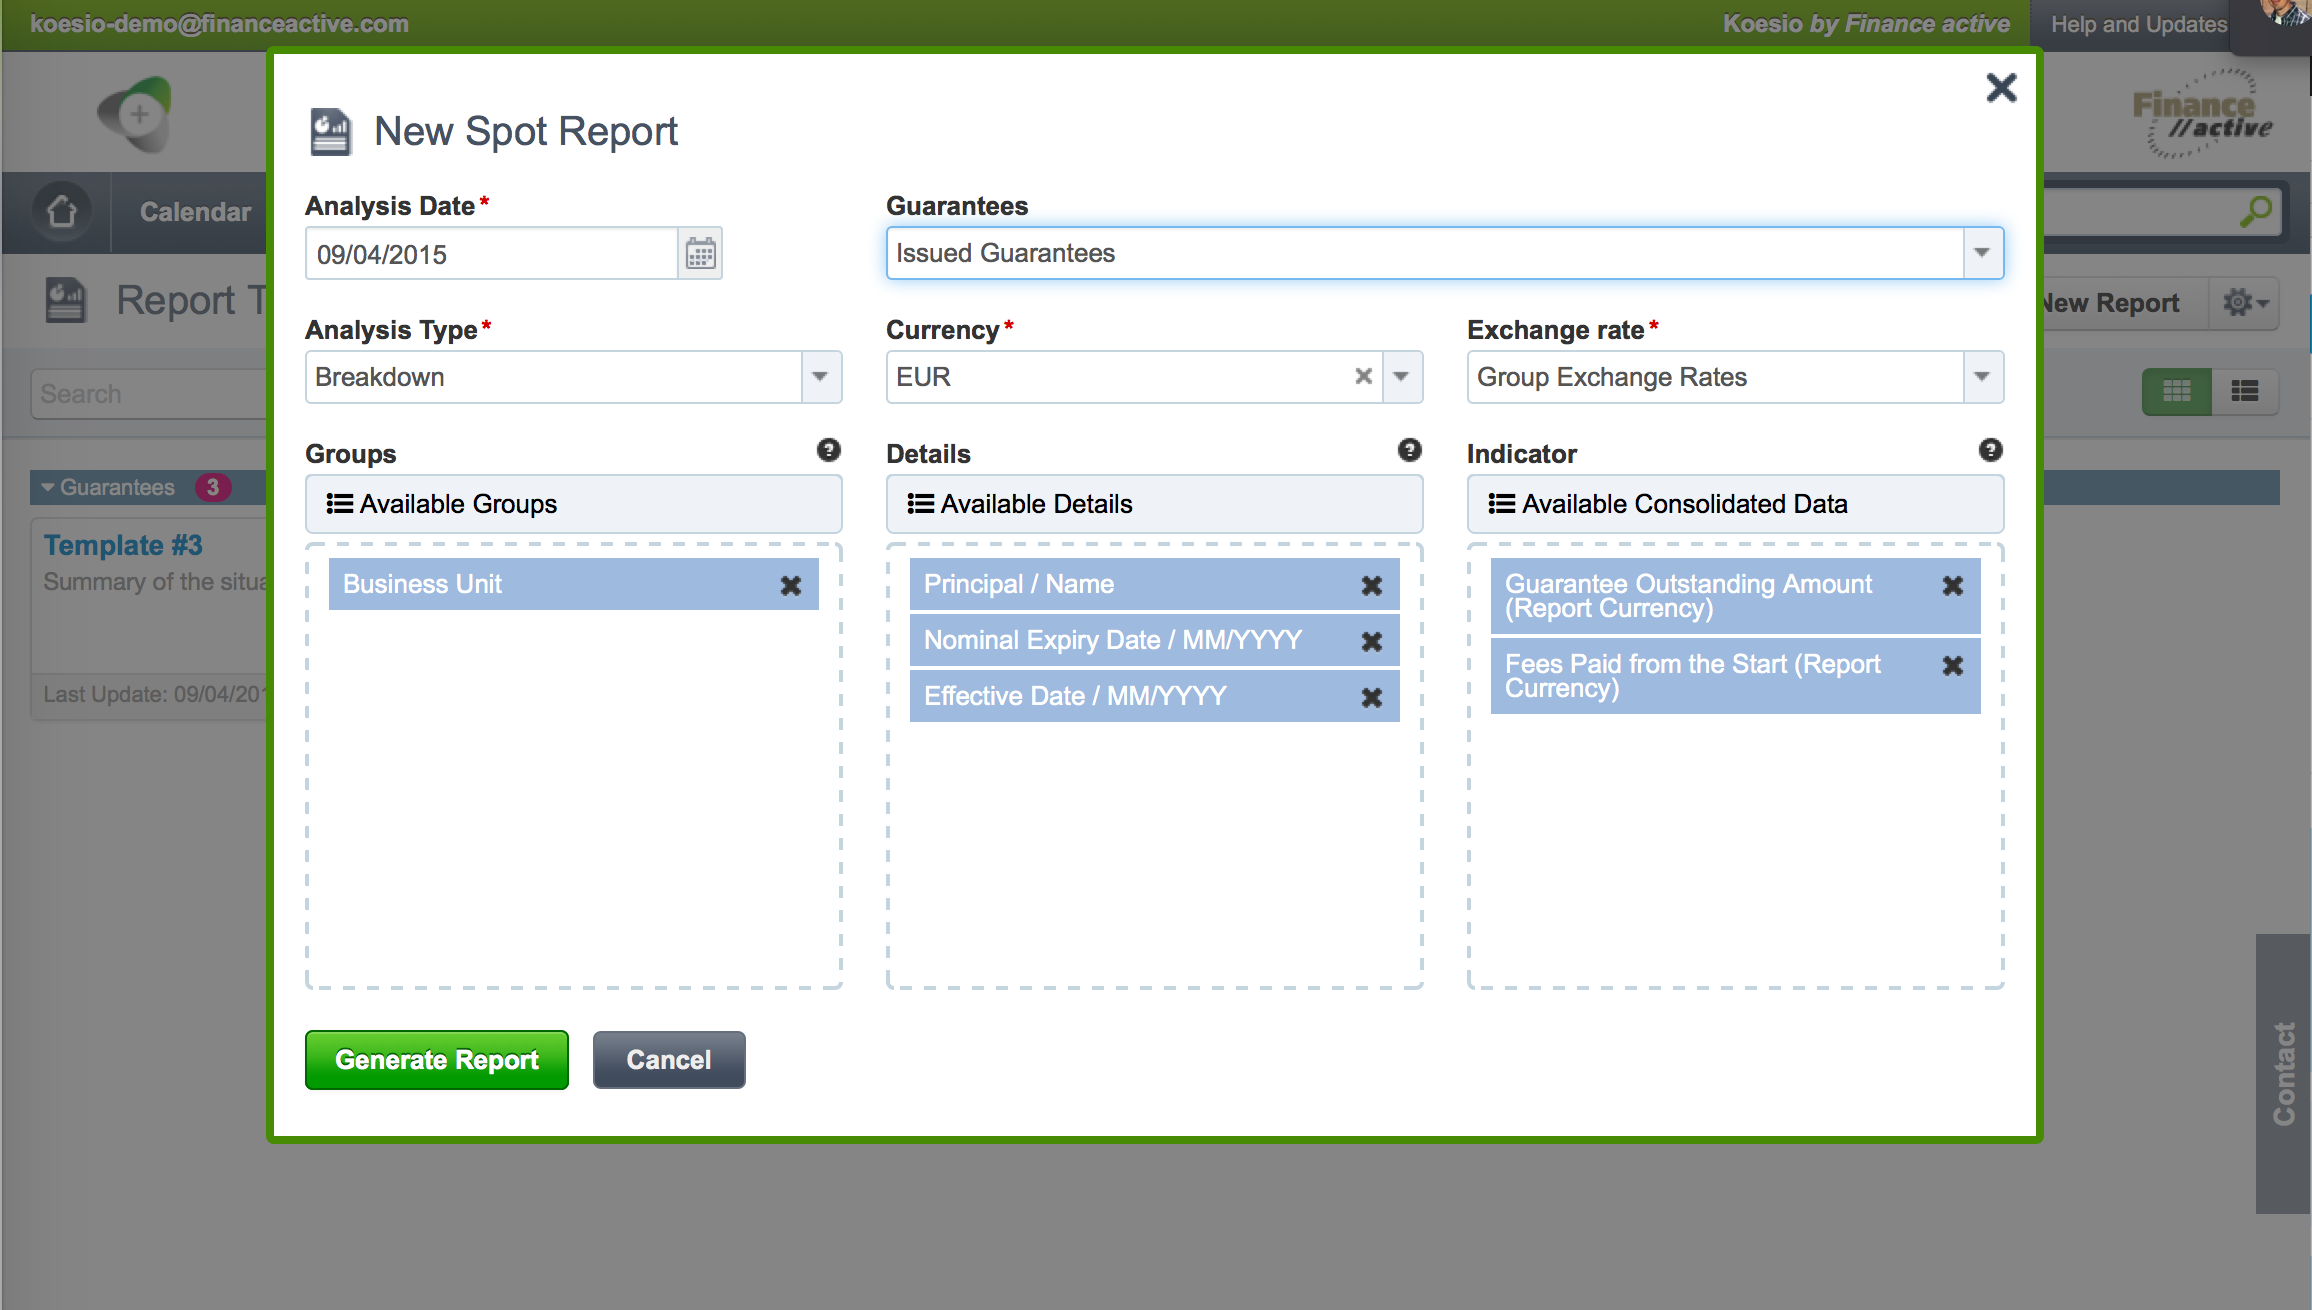Clear the EUR currency selection

pos(1363,377)
